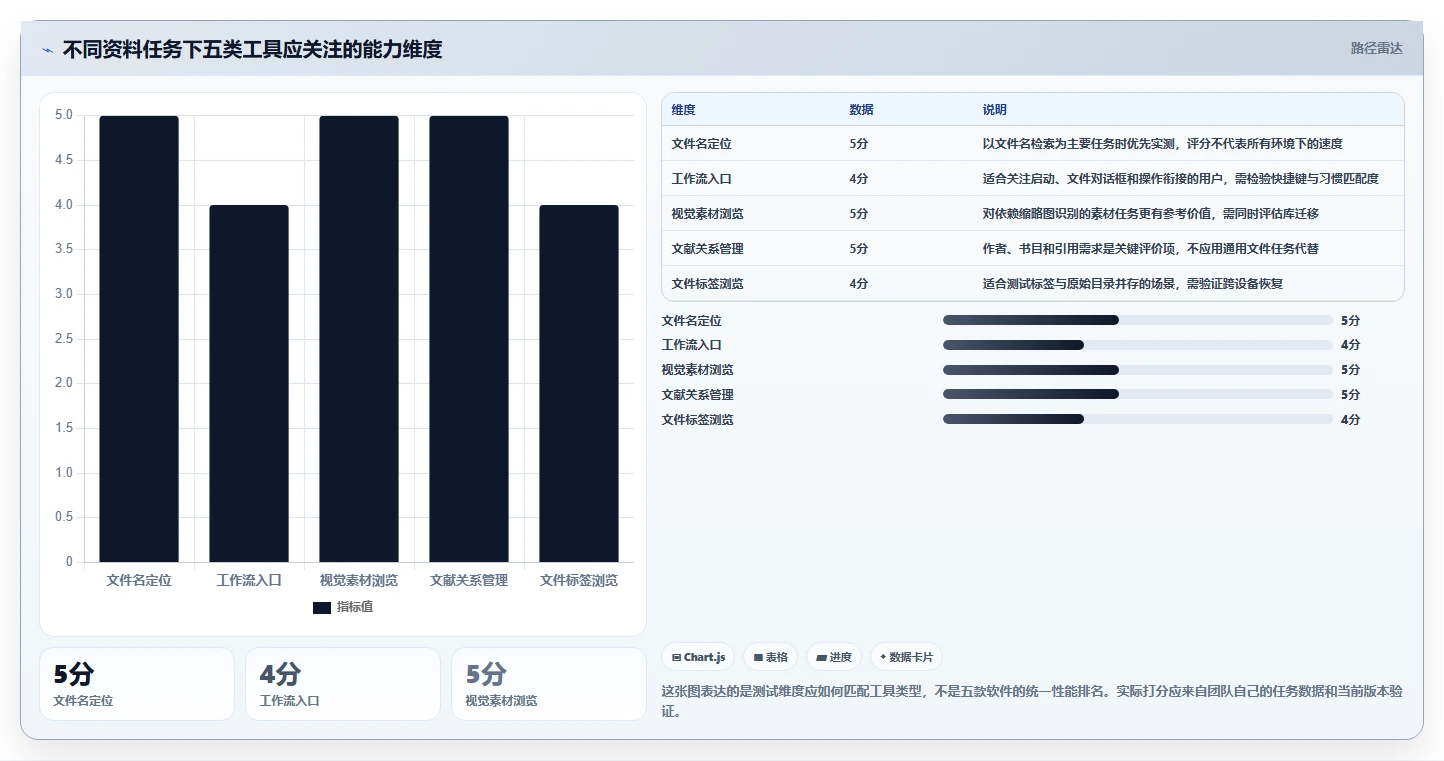
Task: Open the 5分 视觉素材浏览 data card
Action: click(x=549, y=684)
